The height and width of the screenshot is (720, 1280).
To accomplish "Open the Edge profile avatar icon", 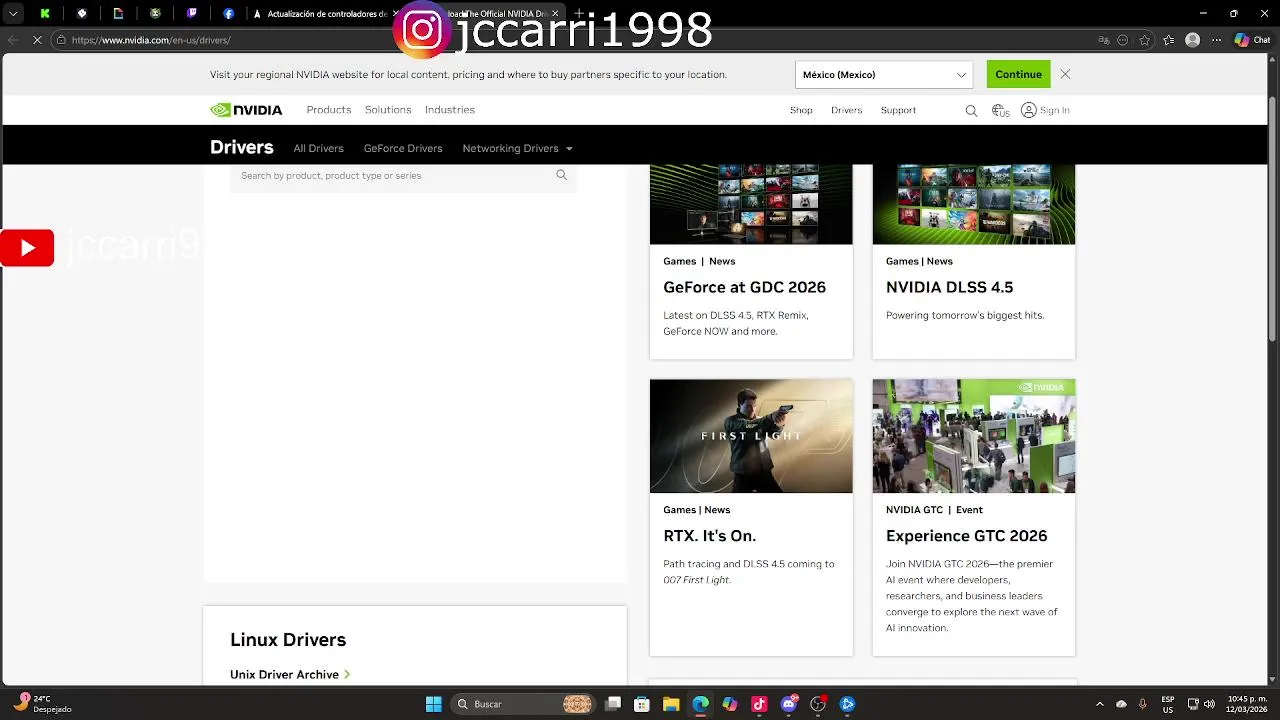I will (x=1192, y=40).
